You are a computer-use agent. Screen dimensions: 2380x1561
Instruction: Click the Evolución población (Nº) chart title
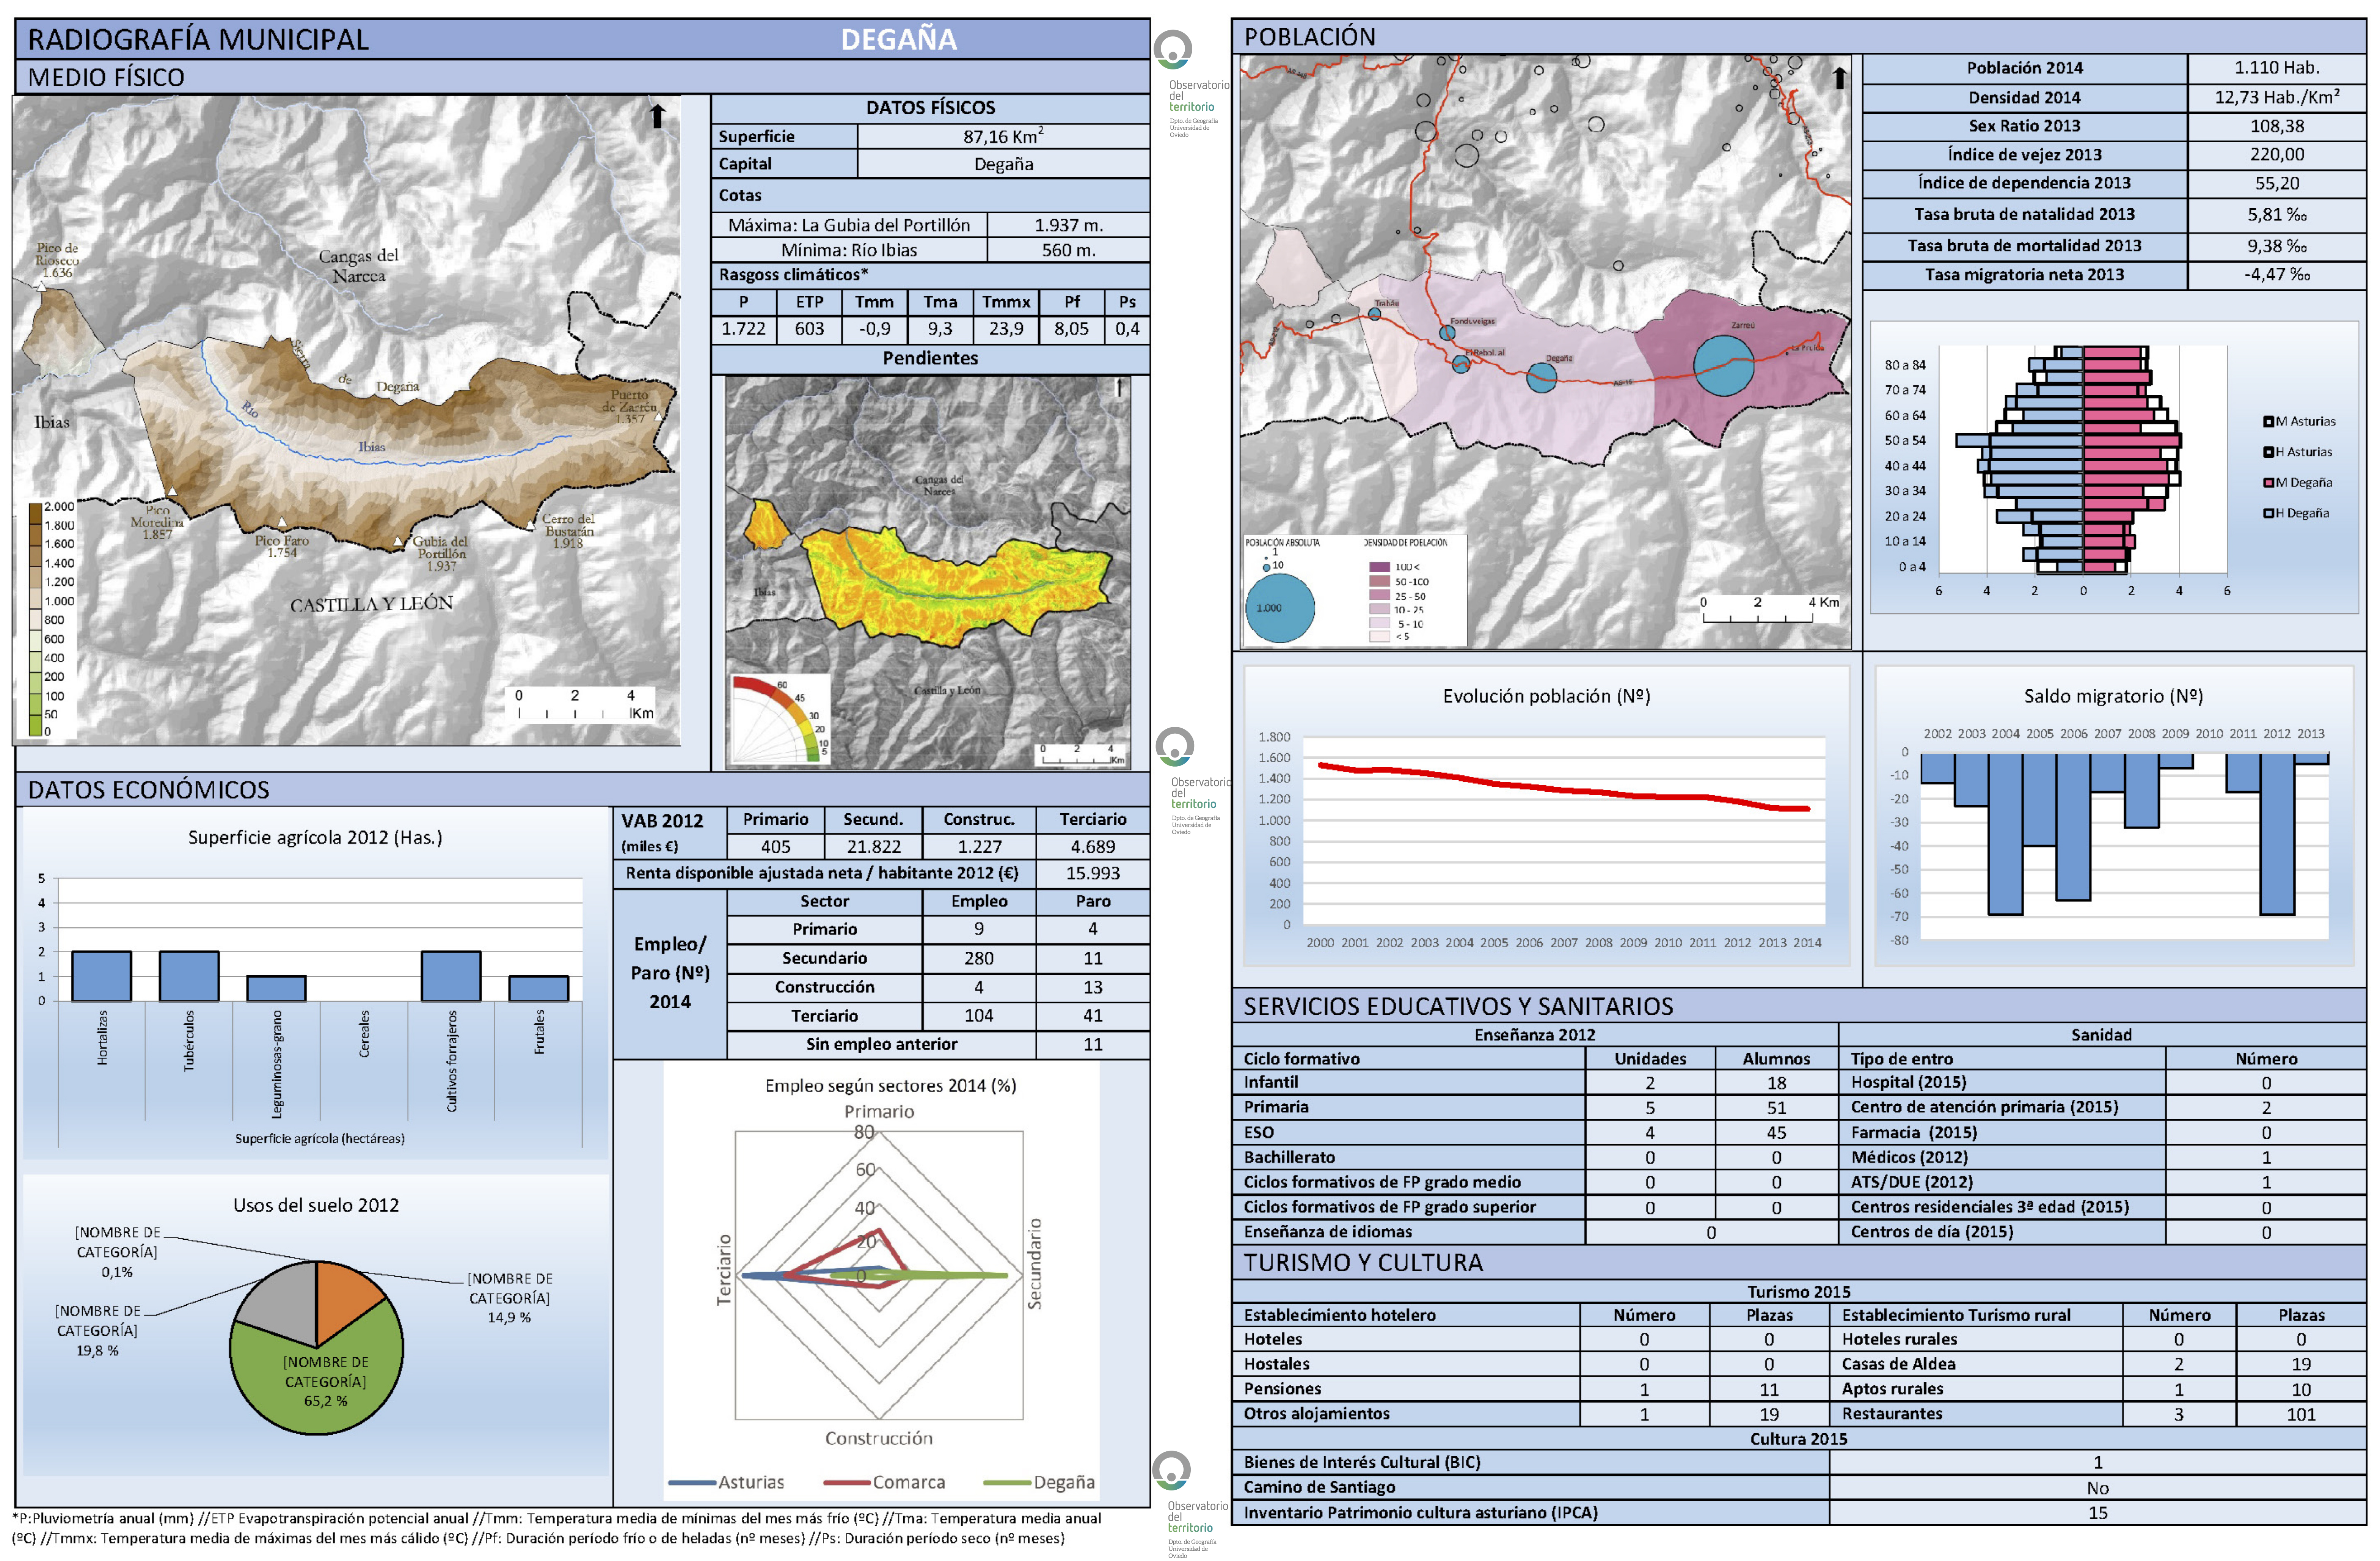(1546, 696)
